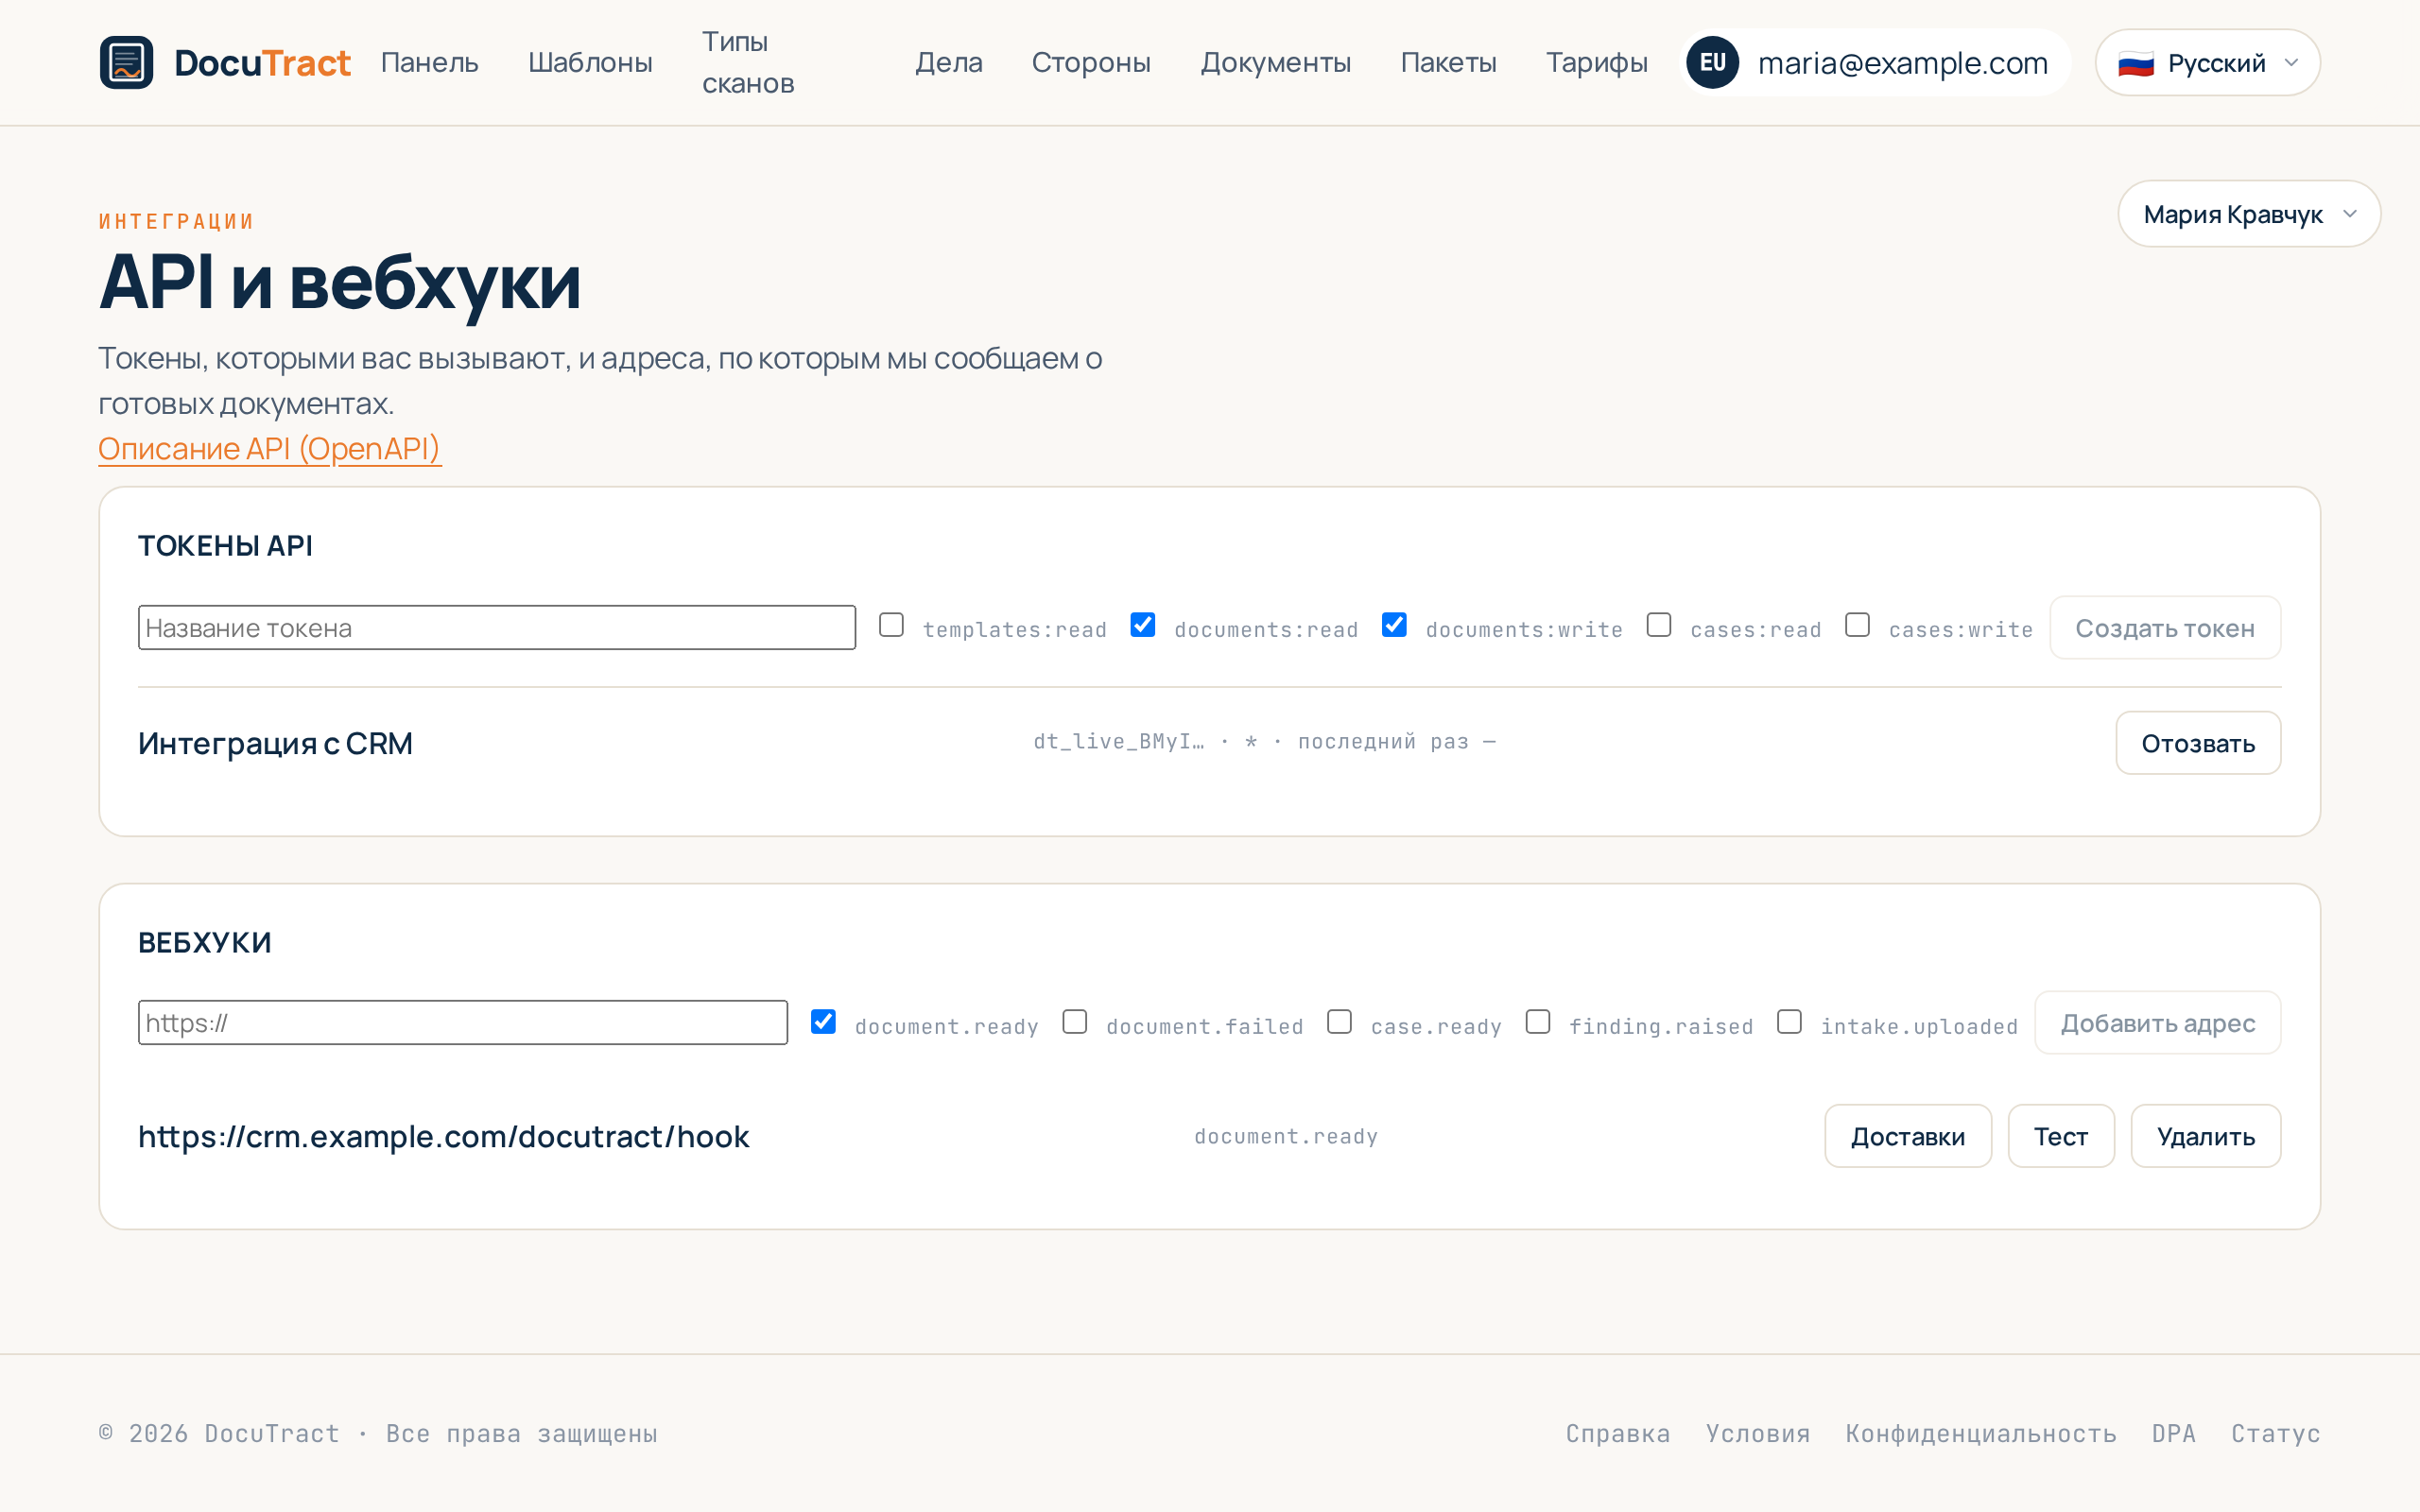Click the Добавить адрес button
The height and width of the screenshot is (1512, 2420).
point(2157,1023)
